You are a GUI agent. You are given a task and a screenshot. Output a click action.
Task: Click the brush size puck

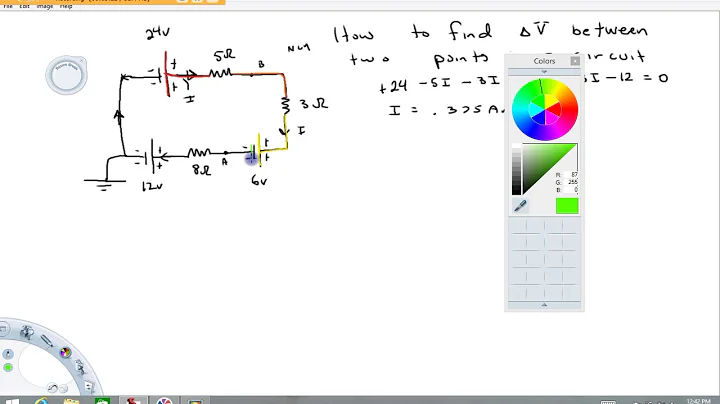(x=66, y=75)
